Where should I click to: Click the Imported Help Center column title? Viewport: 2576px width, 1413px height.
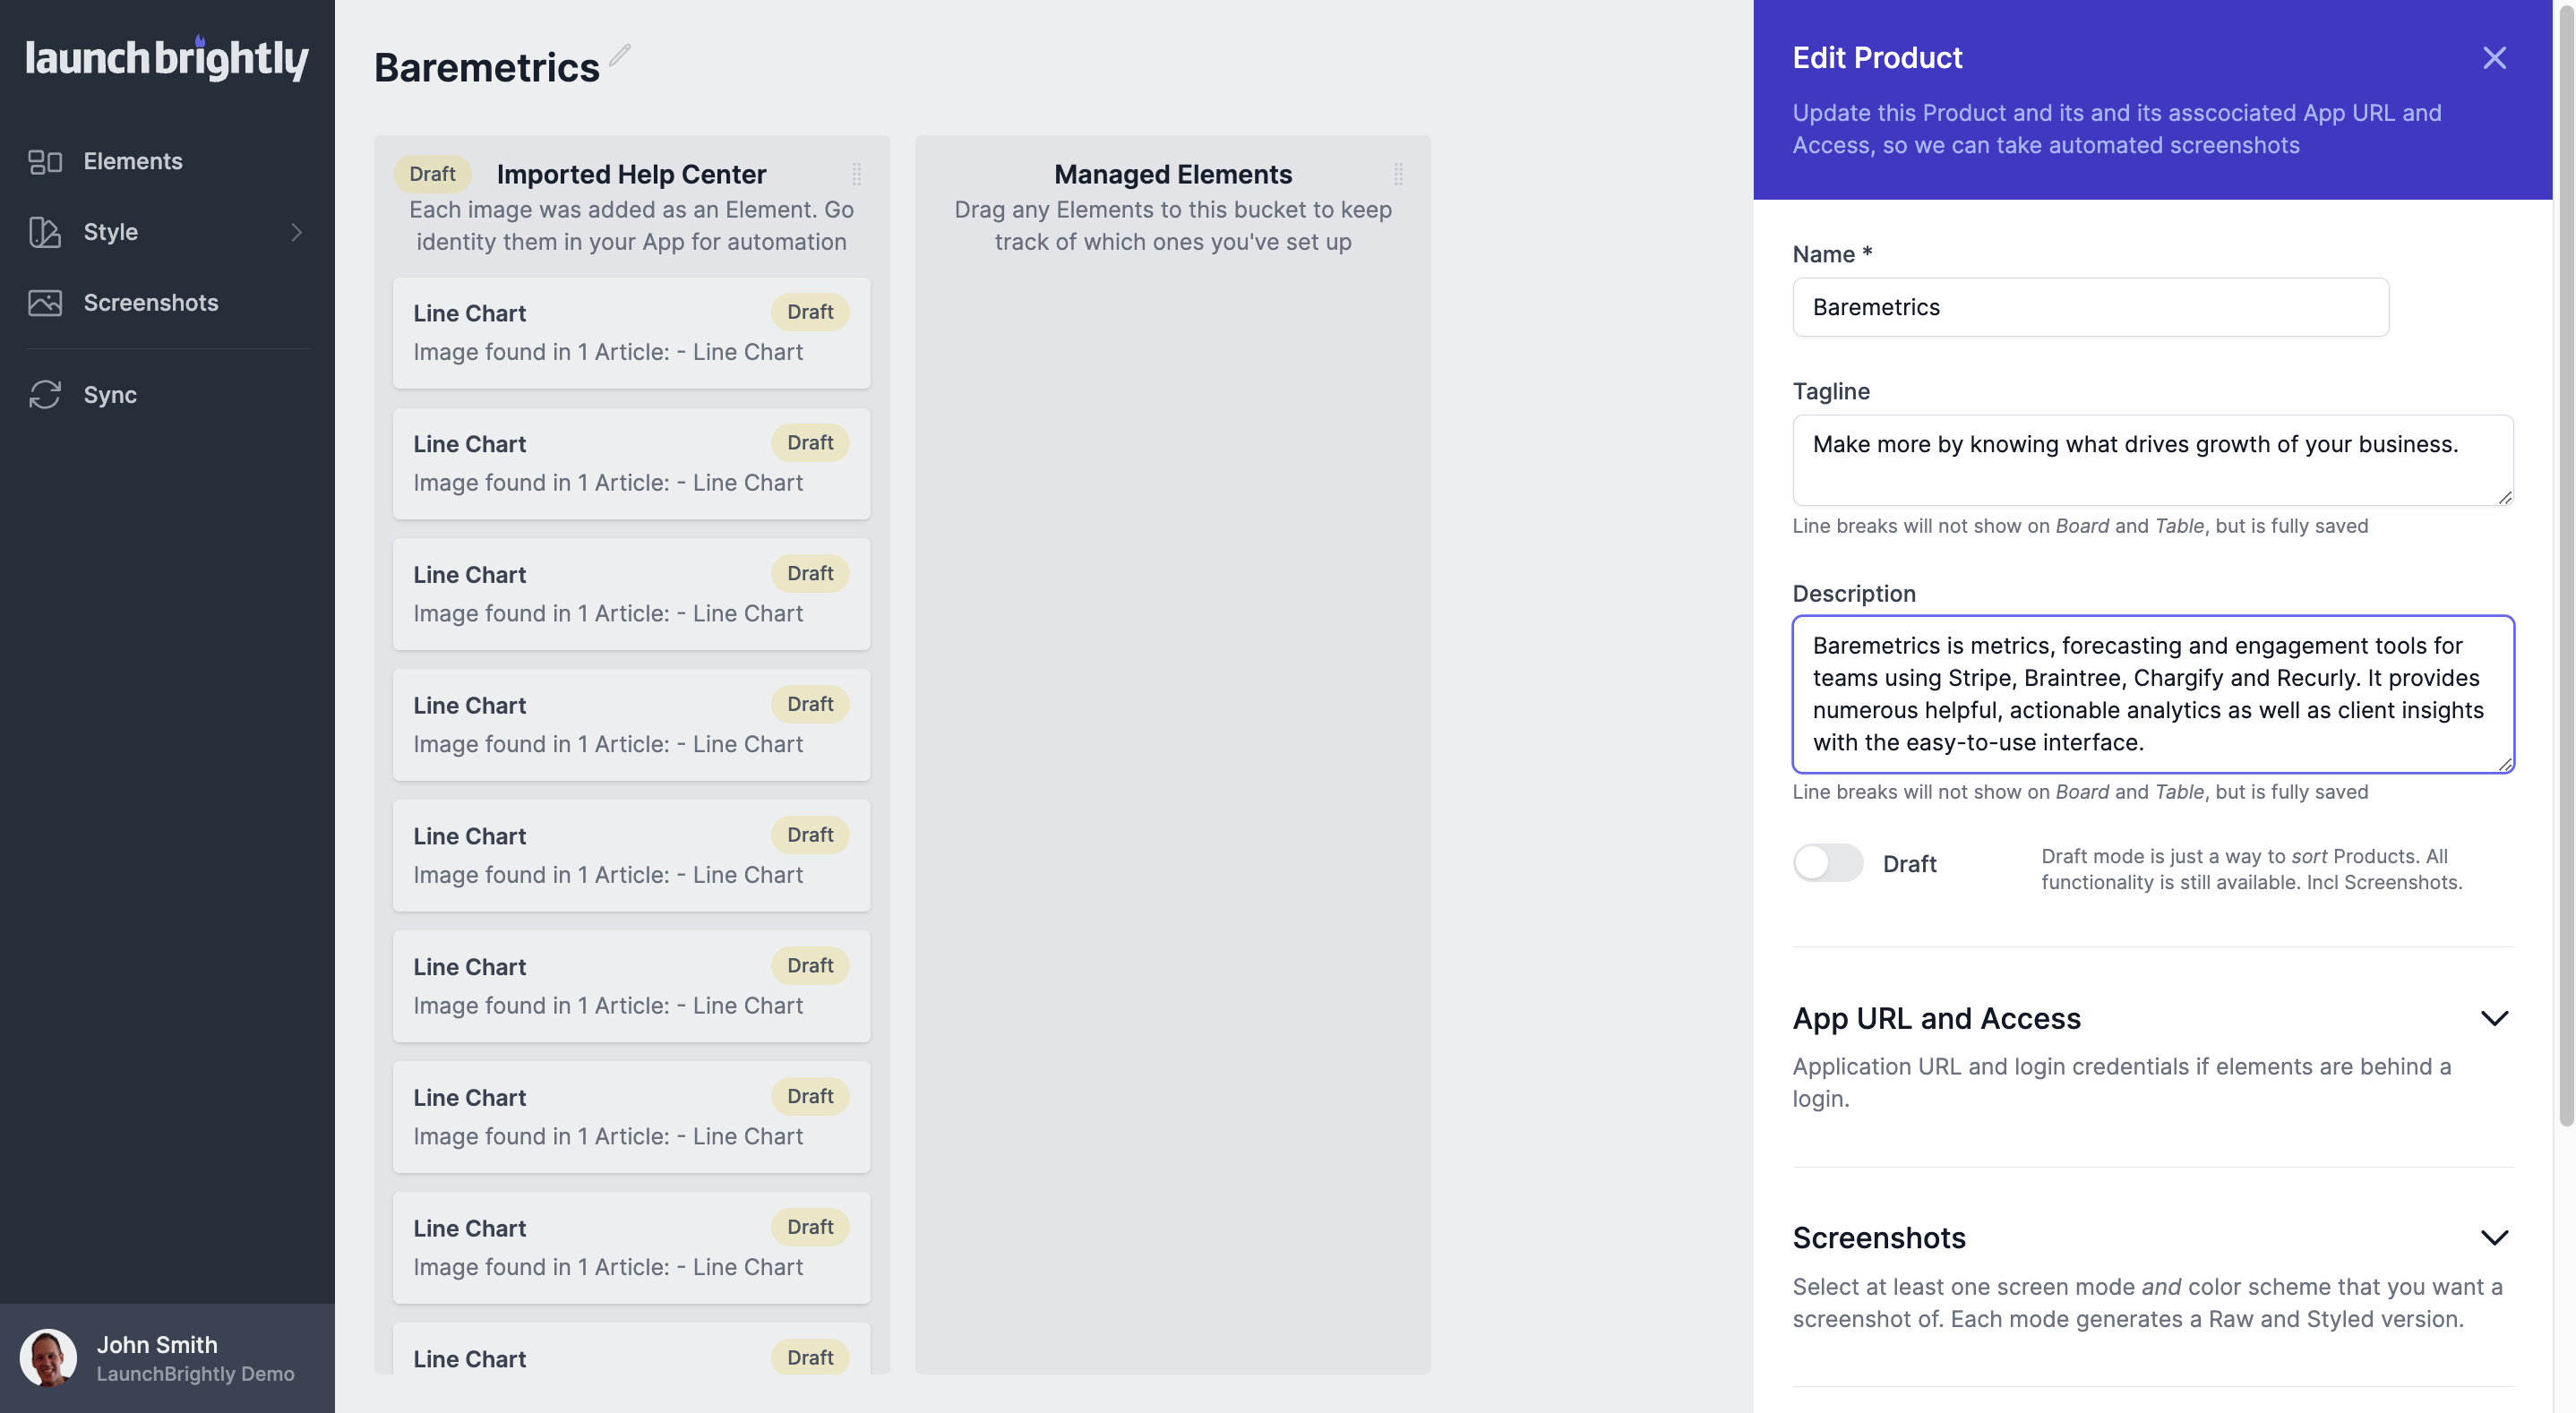coord(631,174)
